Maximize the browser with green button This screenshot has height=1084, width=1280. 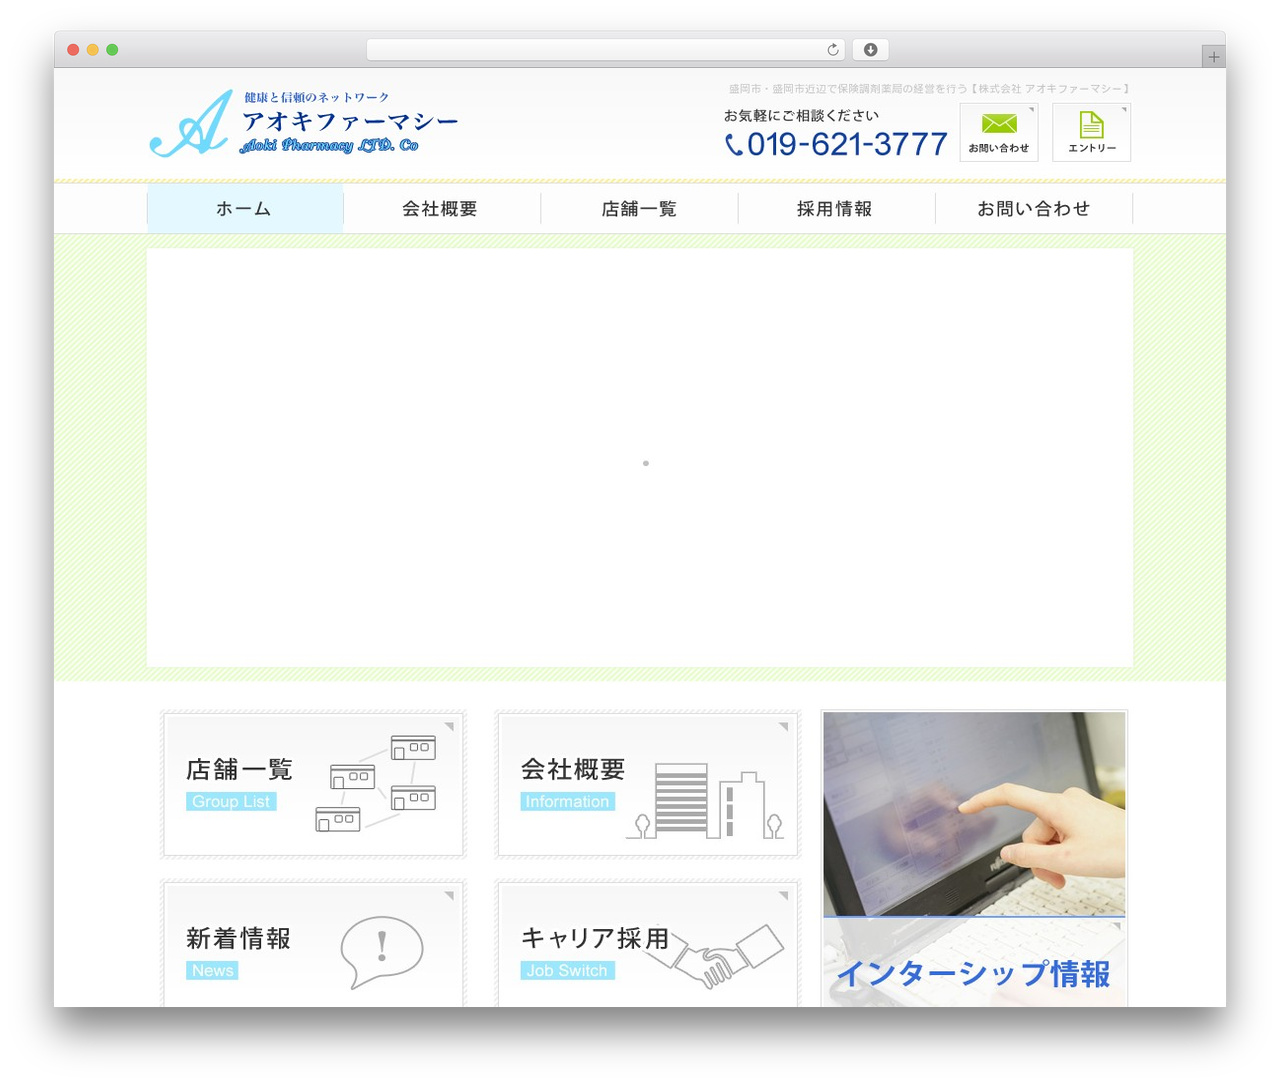click(x=112, y=50)
